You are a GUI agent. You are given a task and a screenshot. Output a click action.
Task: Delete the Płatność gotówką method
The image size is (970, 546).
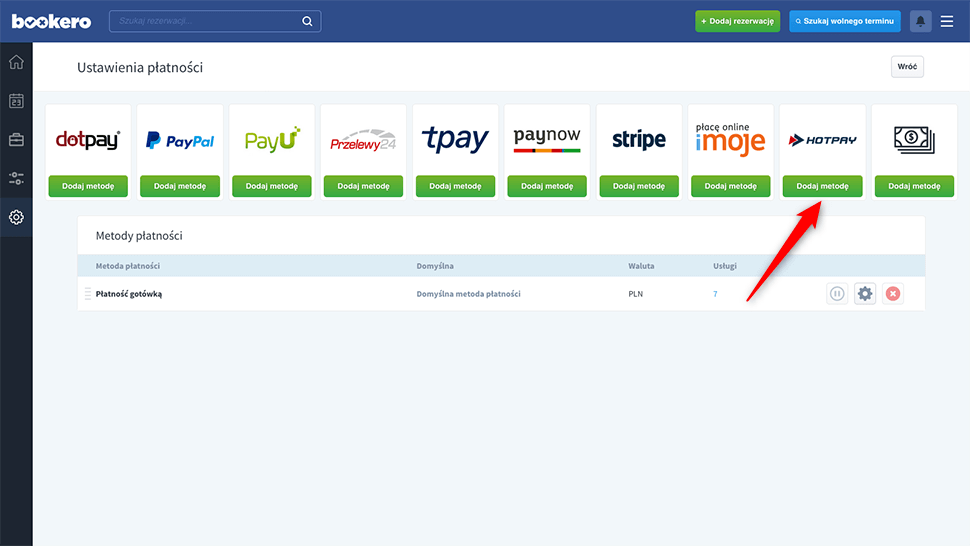pos(893,294)
